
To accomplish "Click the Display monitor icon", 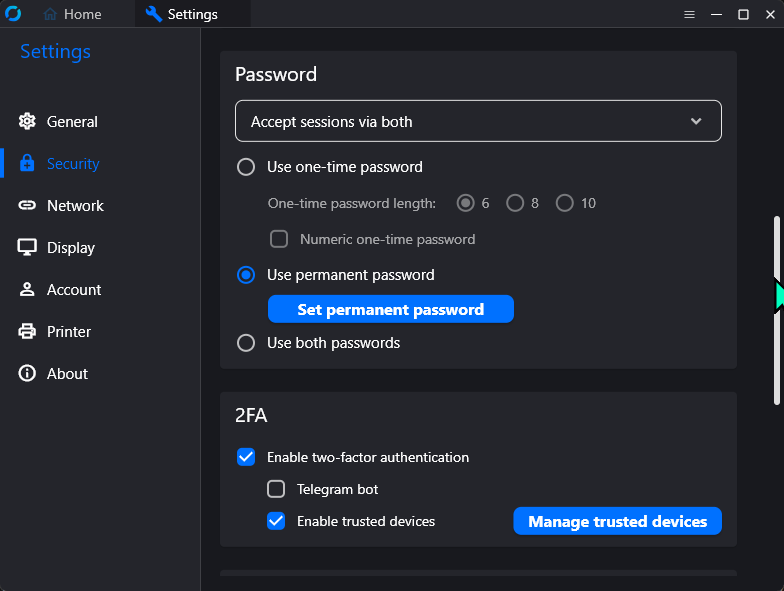I will (27, 248).
